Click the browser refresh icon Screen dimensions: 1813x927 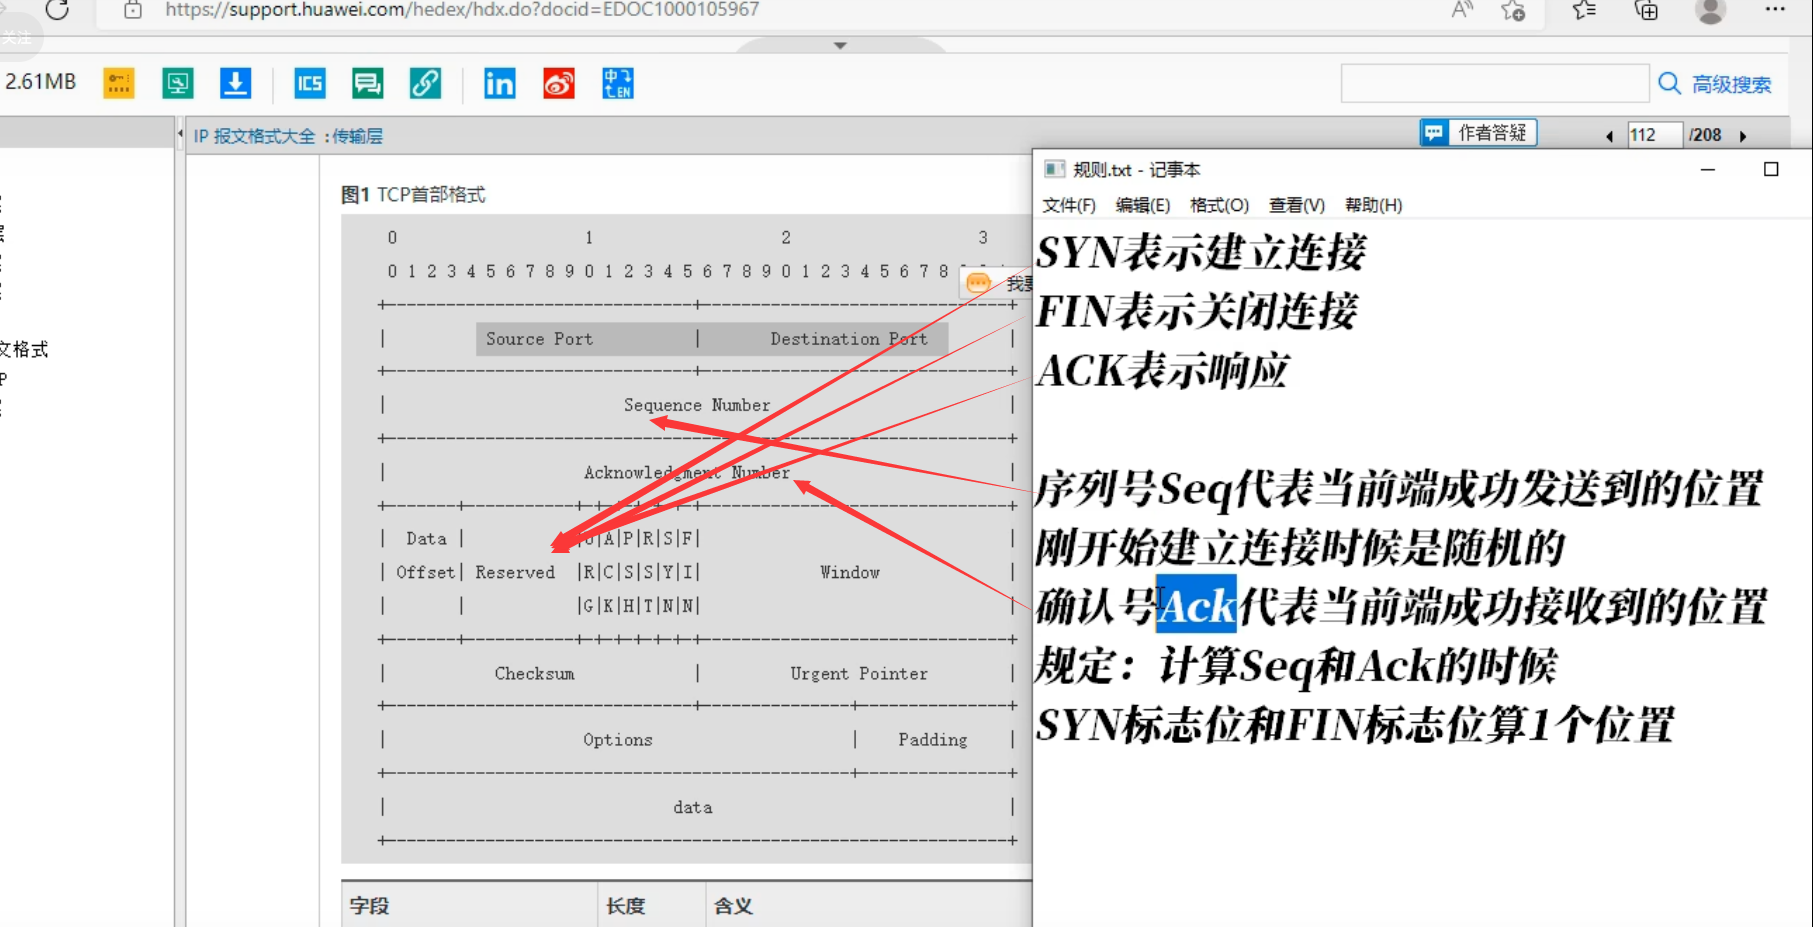57,10
